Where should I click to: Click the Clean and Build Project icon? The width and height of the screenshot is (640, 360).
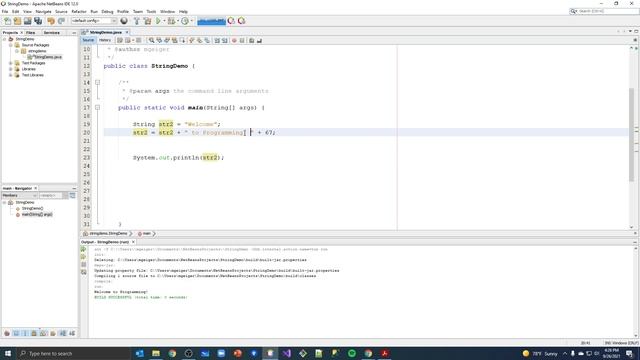(147, 21)
